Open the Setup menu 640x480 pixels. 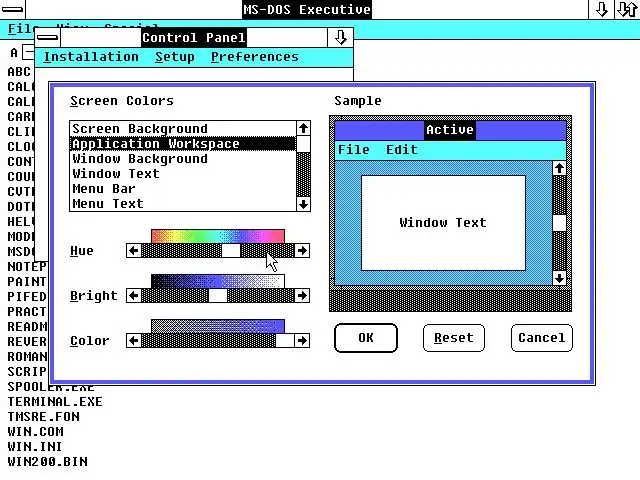175,57
